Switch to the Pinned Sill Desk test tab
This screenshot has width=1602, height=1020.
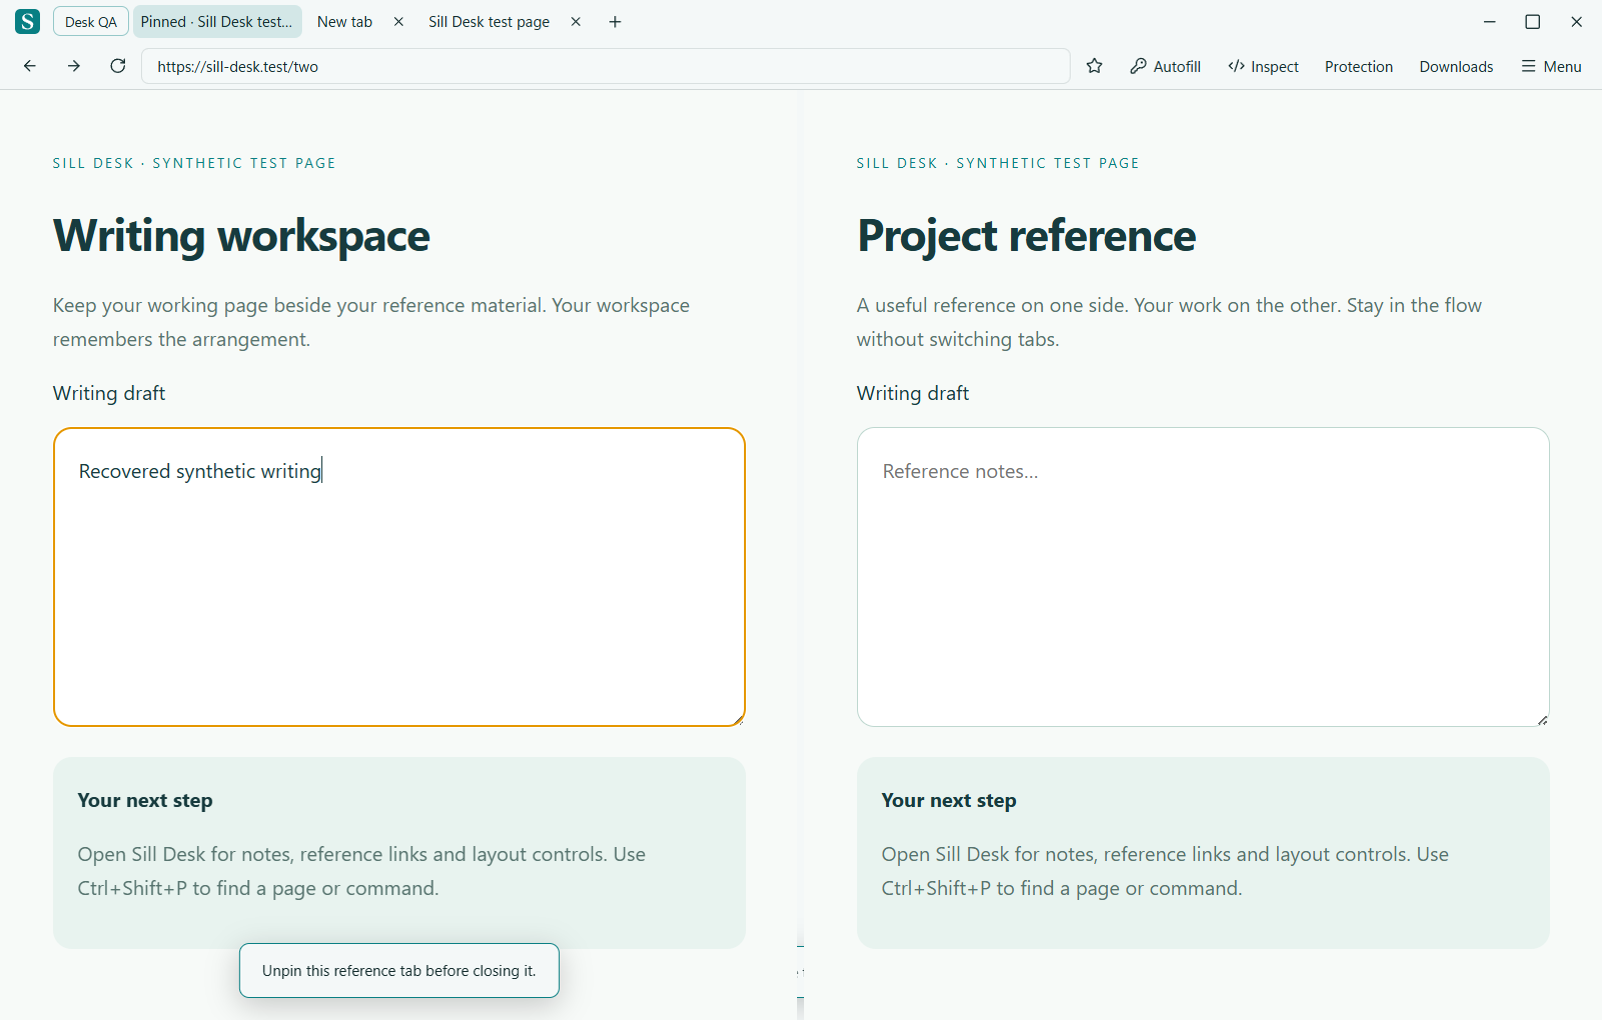pyautogui.click(x=217, y=22)
